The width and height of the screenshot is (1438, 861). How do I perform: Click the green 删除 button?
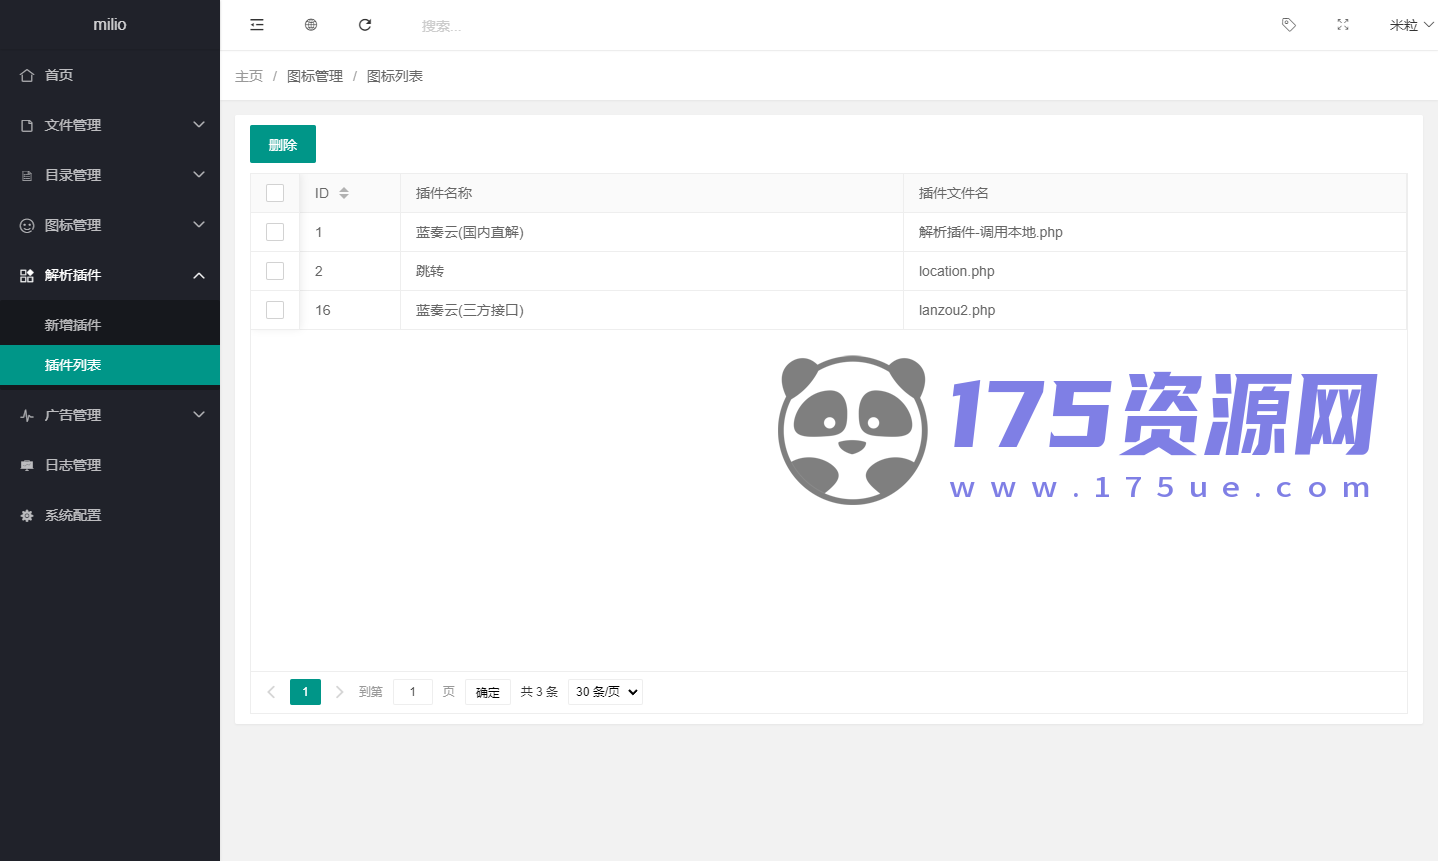pyautogui.click(x=283, y=144)
